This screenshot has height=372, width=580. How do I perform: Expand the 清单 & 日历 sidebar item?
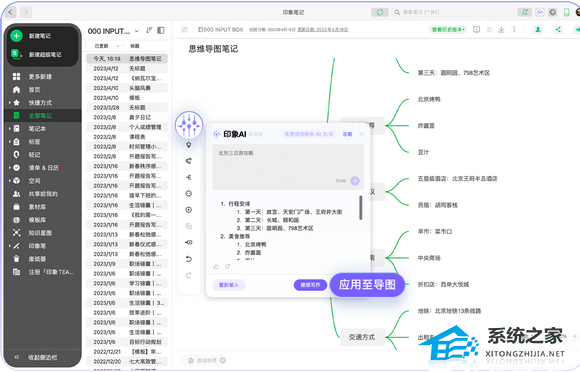coord(10,168)
